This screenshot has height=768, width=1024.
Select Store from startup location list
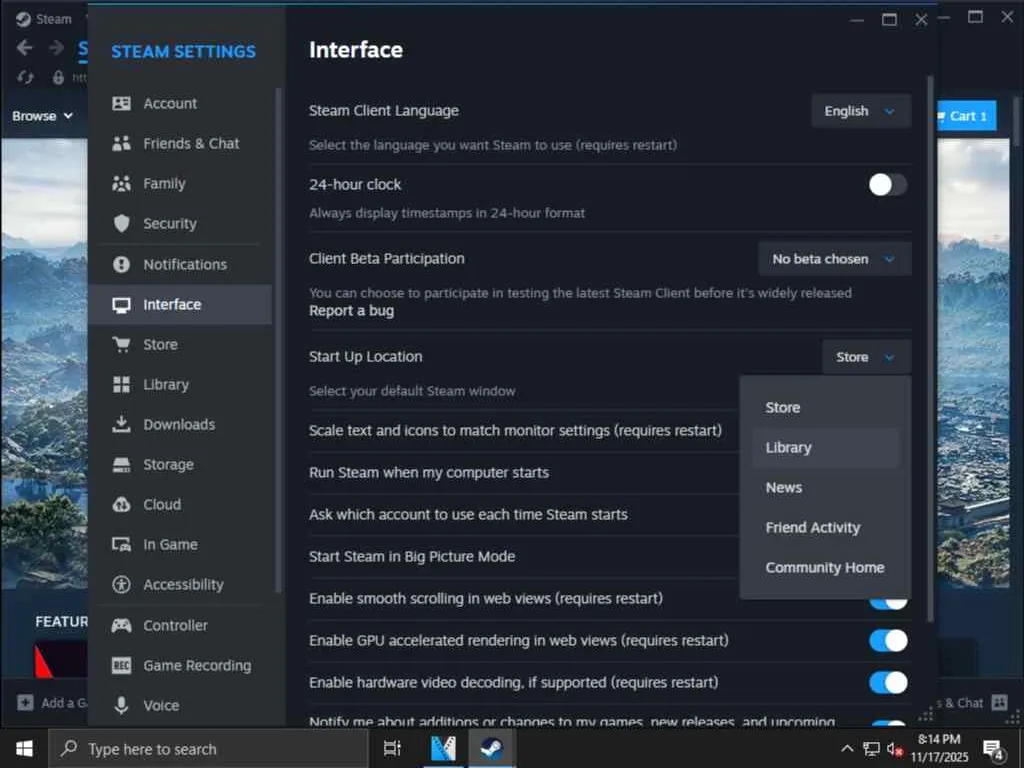(x=825, y=408)
